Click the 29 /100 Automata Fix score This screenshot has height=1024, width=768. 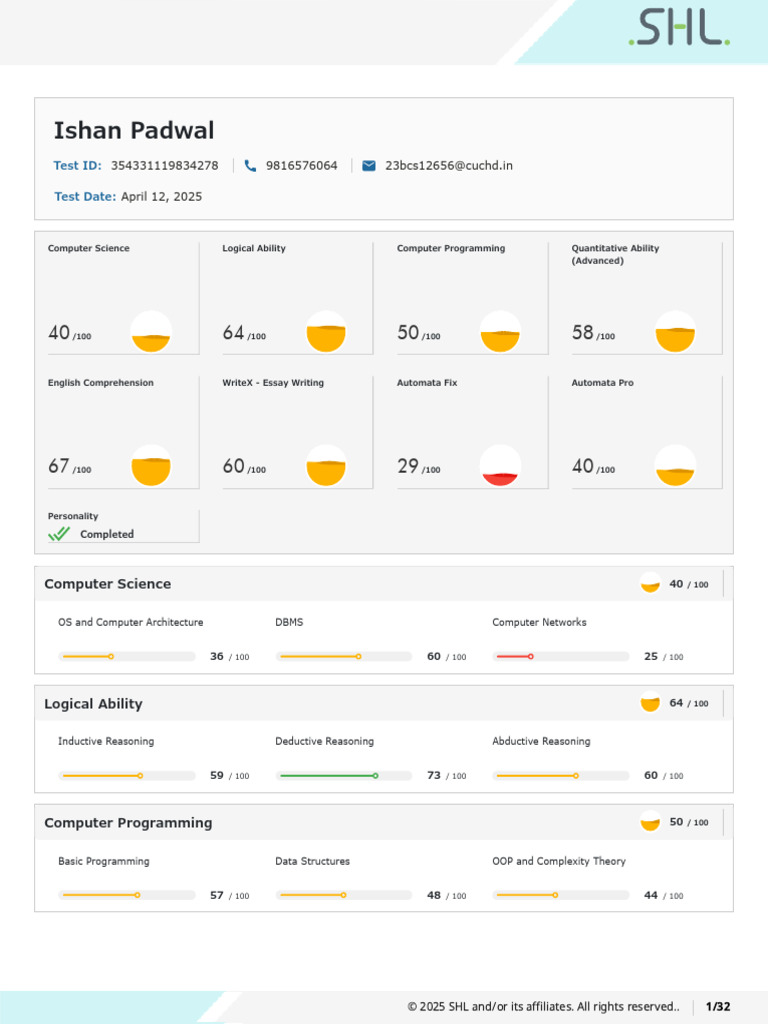419,466
